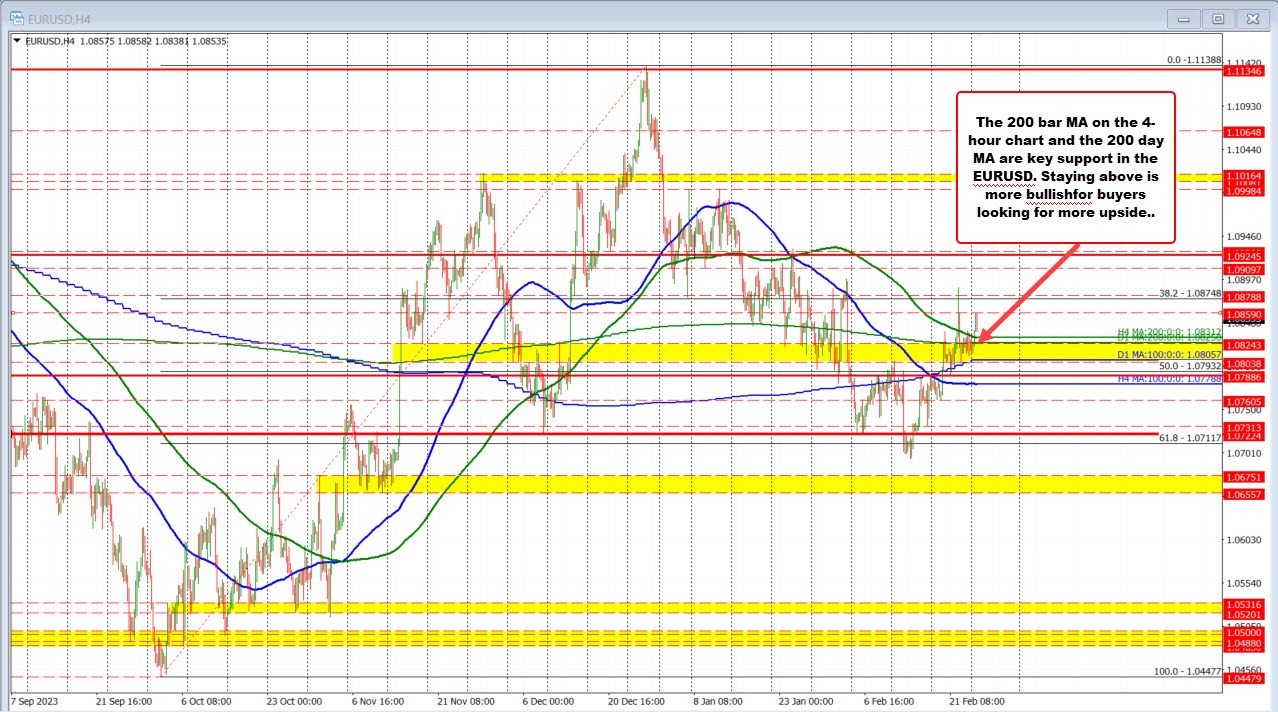The image size is (1278, 712).
Task: Select the current price 1.08590 marker
Action: pyautogui.click(x=1244, y=315)
